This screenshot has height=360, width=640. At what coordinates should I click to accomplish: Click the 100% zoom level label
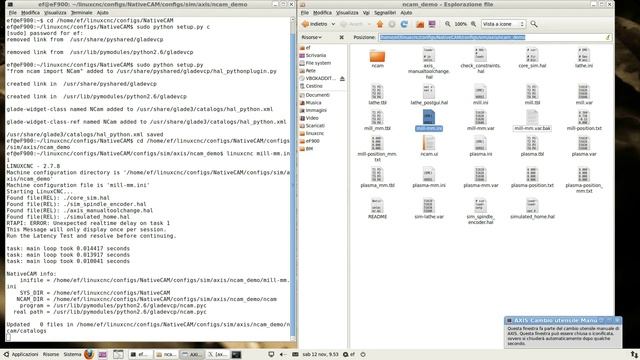point(460,24)
